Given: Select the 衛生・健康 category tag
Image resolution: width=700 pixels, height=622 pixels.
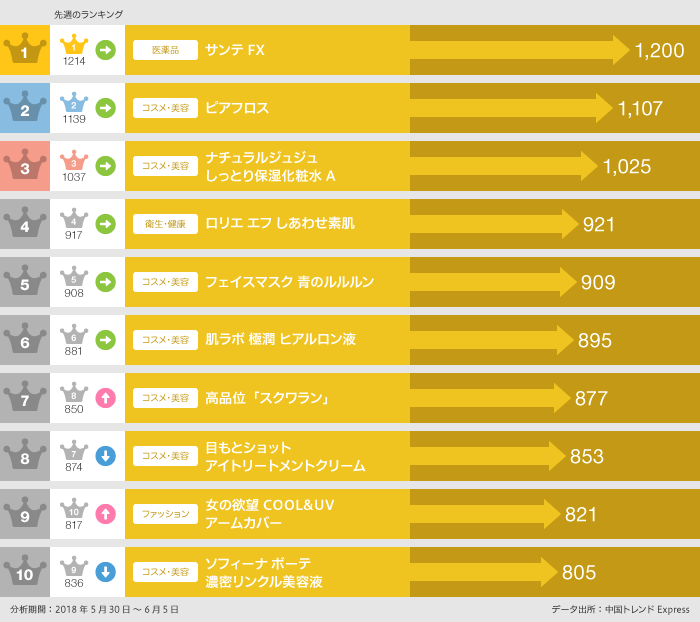Looking at the screenshot, I should (x=165, y=224).
